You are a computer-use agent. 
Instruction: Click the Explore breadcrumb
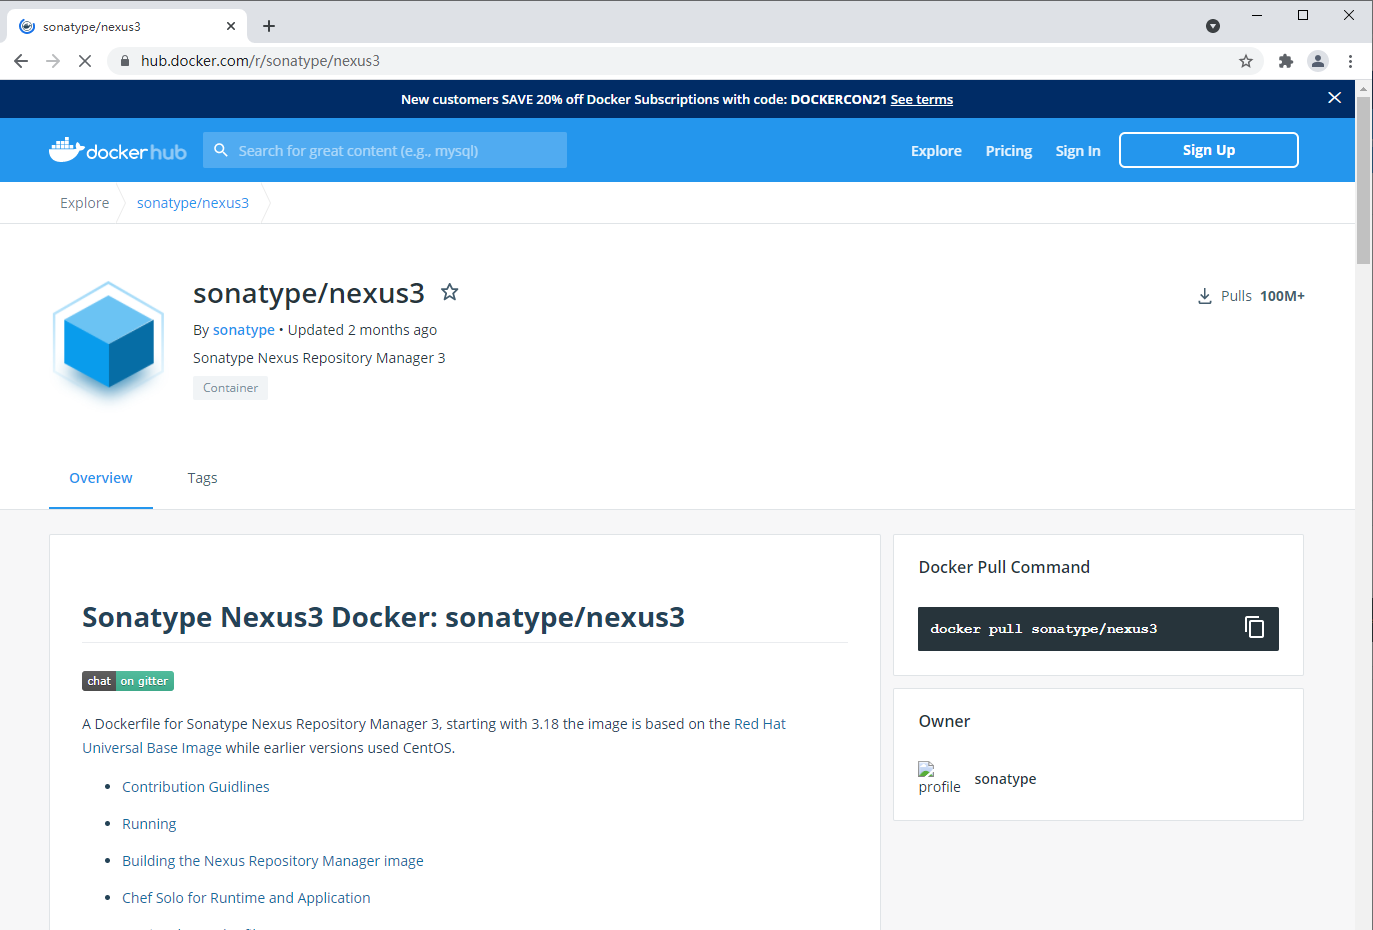click(84, 203)
